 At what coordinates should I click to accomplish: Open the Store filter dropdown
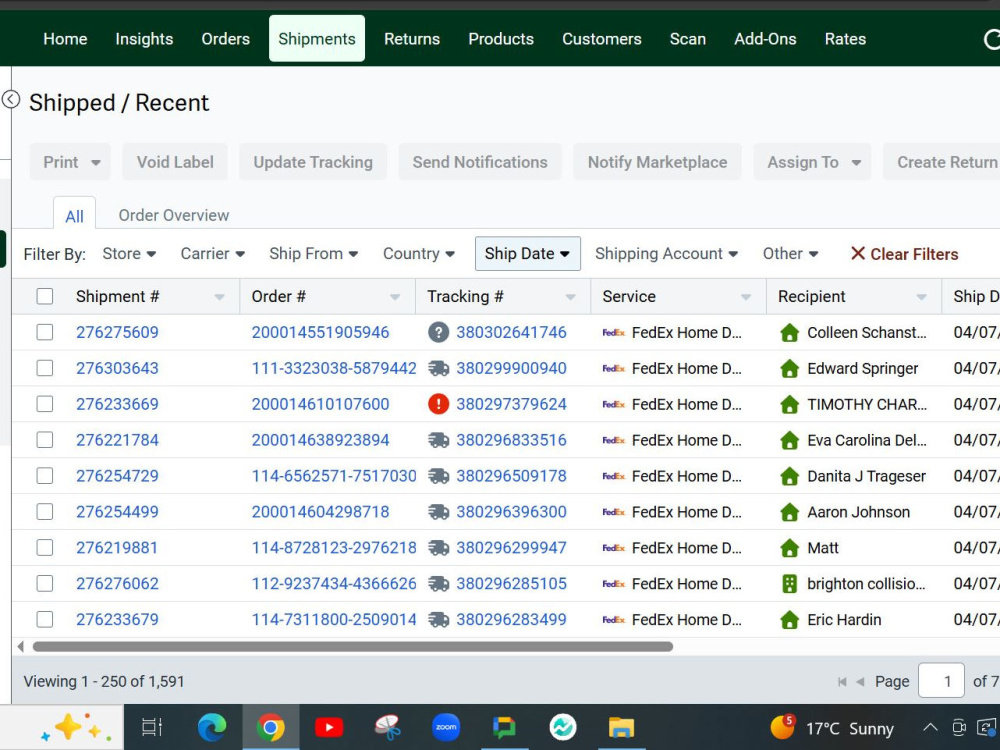coord(129,253)
